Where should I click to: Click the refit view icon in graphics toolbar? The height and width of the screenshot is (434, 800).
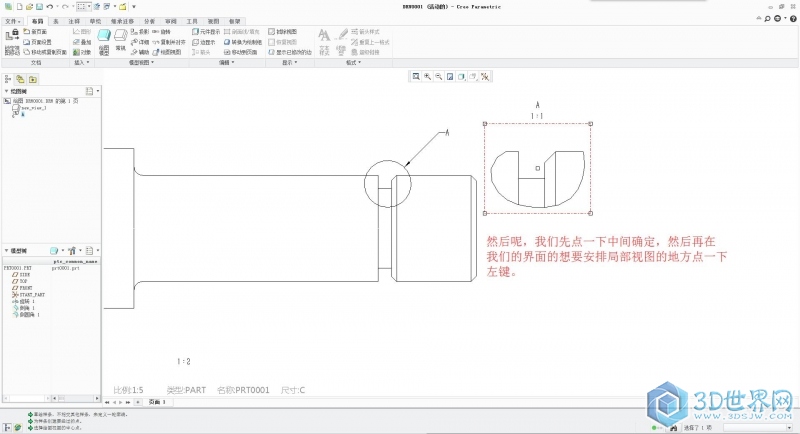416,76
